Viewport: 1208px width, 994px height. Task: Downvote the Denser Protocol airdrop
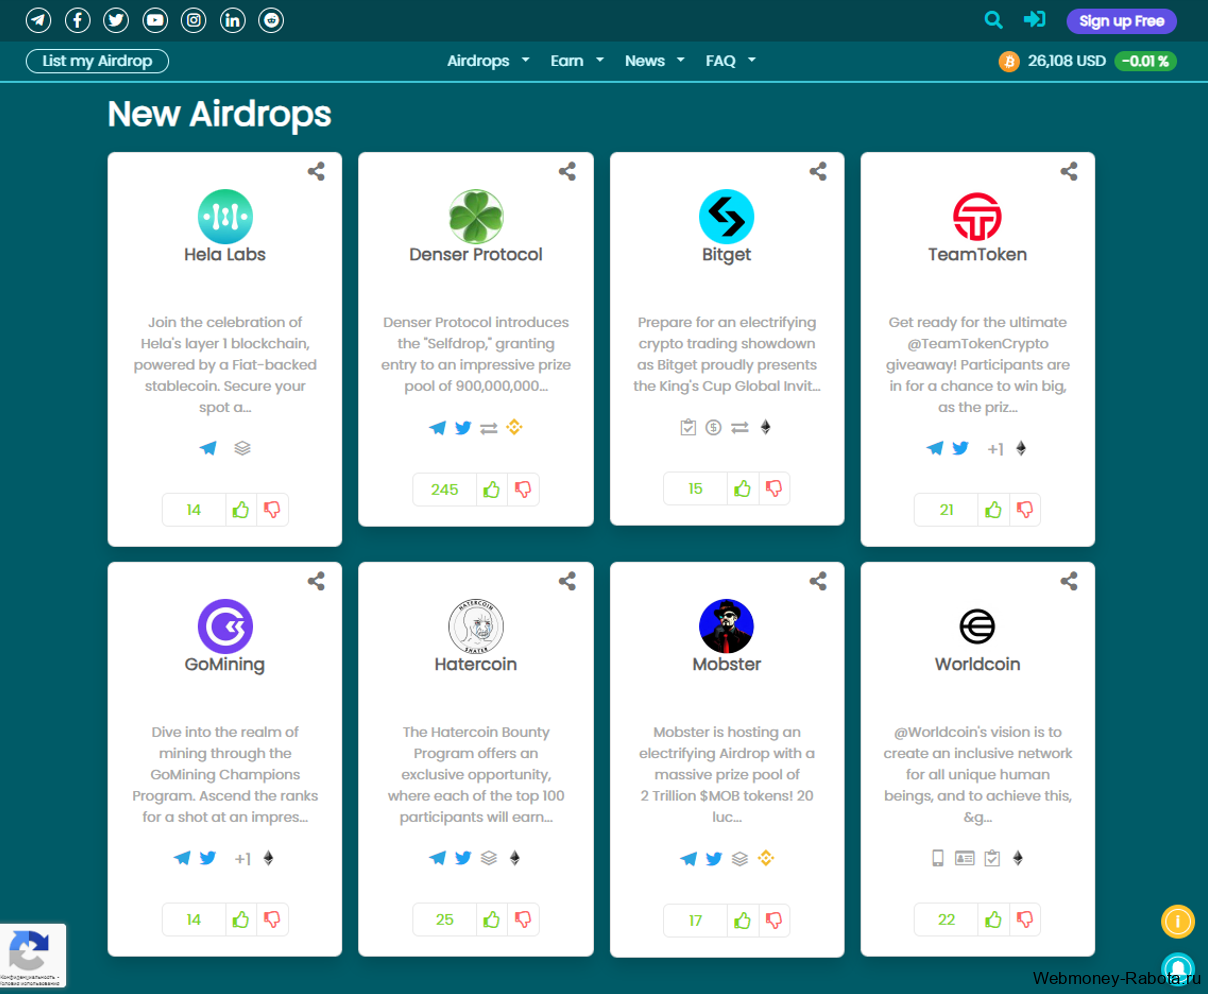click(523, 489)
